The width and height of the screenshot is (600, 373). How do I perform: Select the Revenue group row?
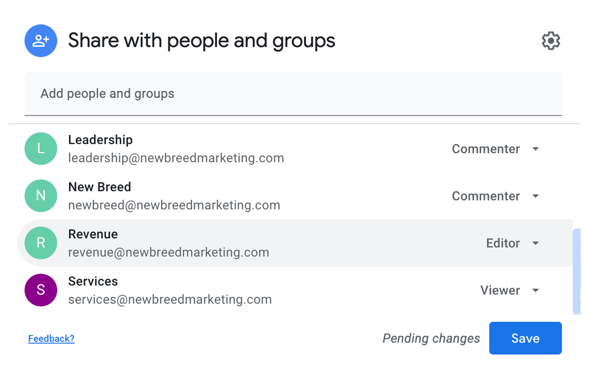pyautogui.click(x=295, y=243)
